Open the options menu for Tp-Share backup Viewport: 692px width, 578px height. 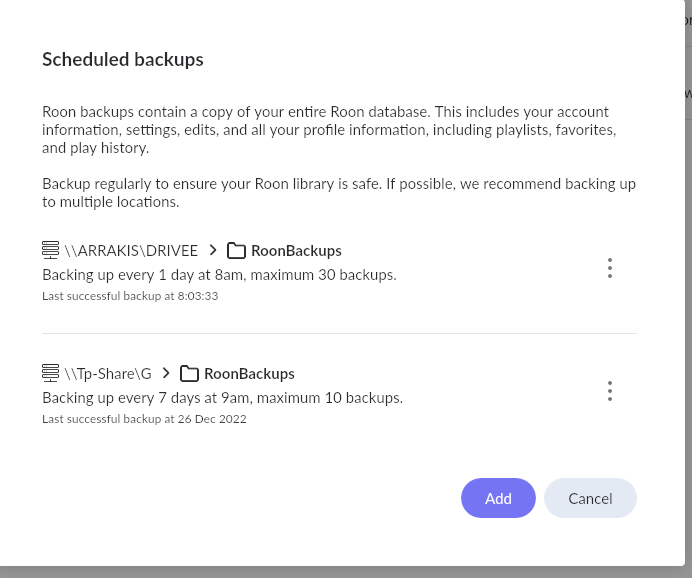point(609,391)
